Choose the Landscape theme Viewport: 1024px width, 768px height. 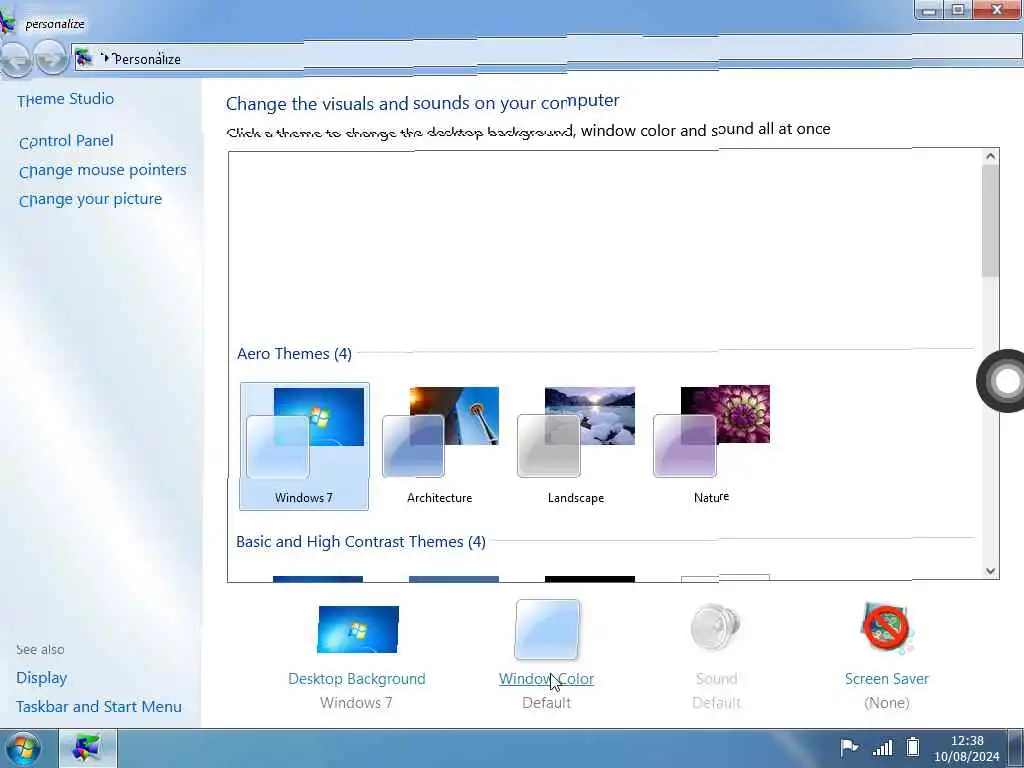pos(576,446)
